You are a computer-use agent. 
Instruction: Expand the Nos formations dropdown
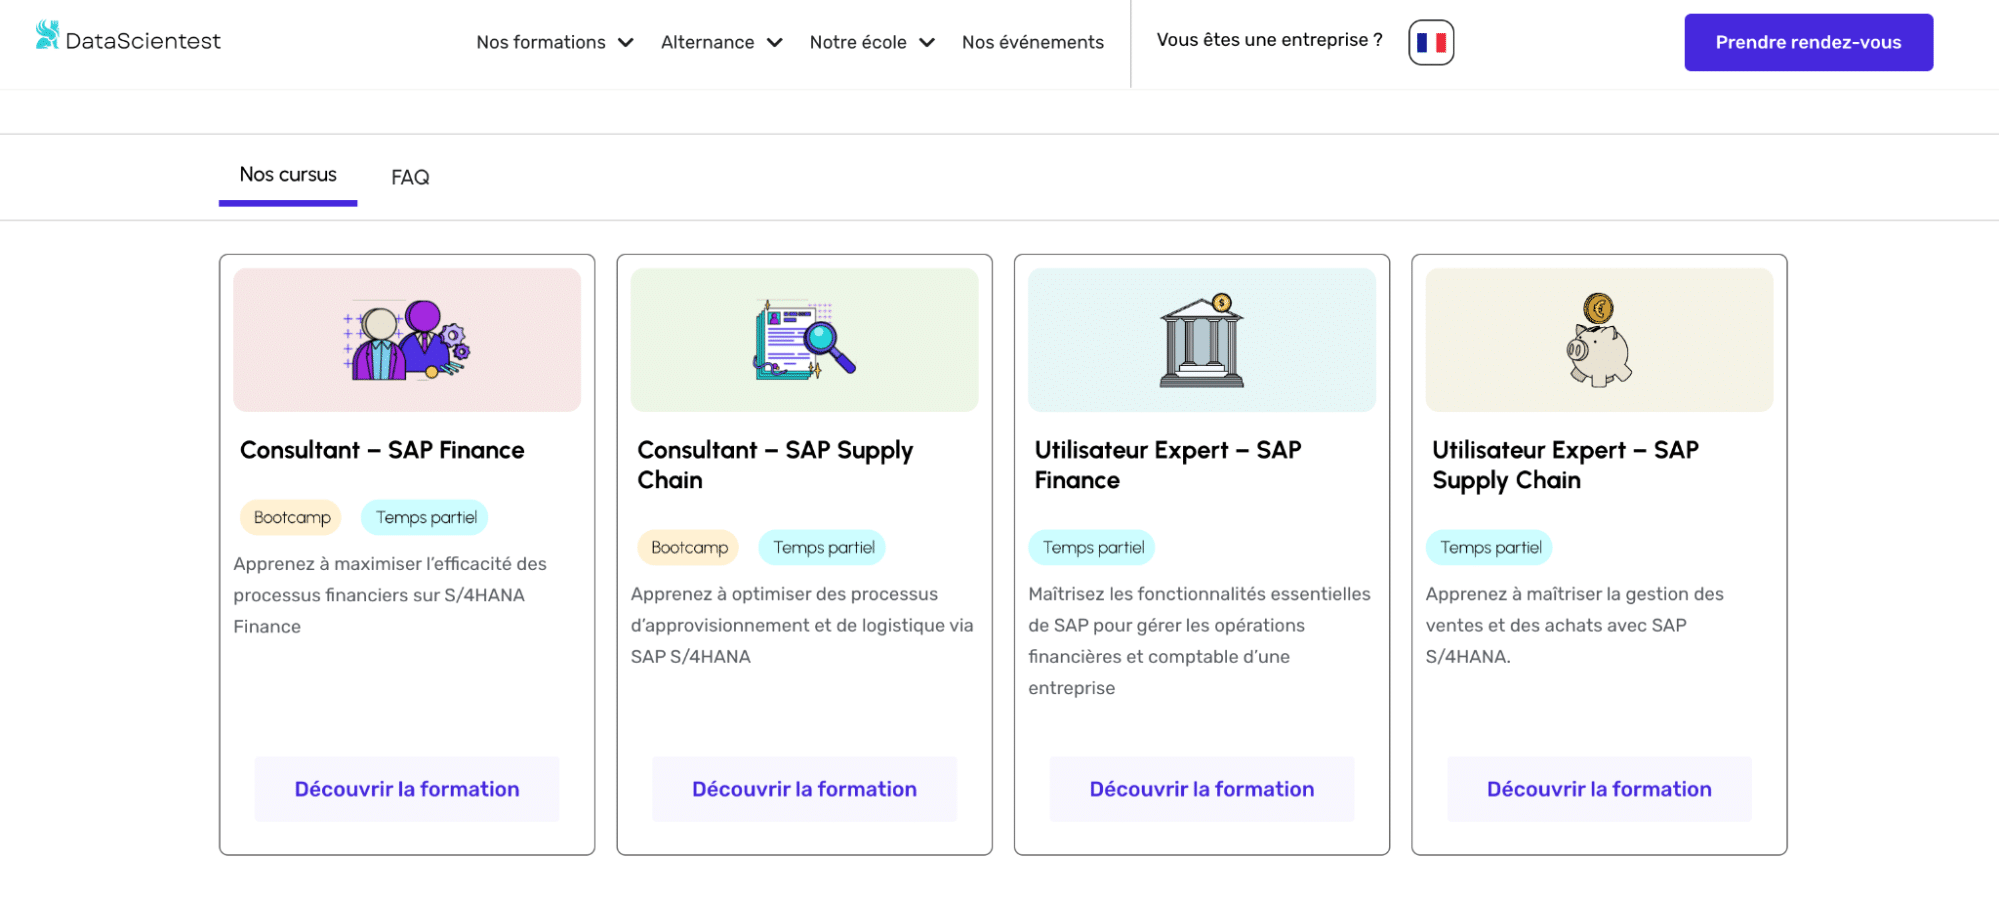[x=555, y=42]
